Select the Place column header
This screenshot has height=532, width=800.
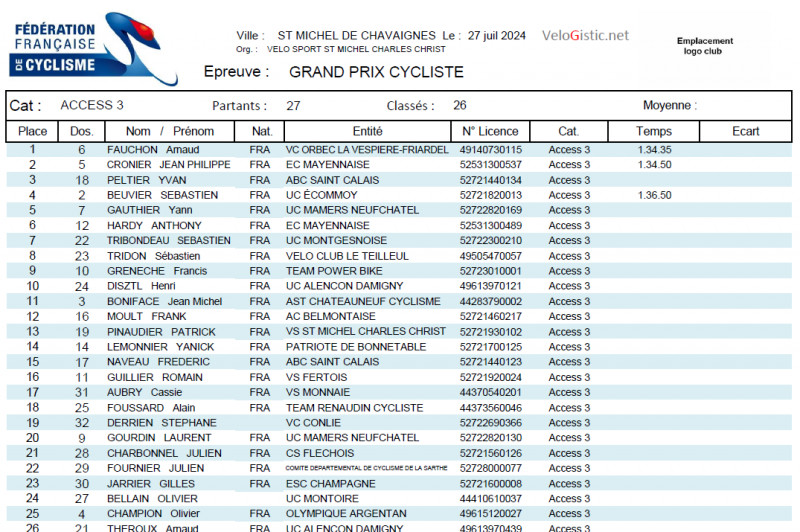tap(33, 131)
